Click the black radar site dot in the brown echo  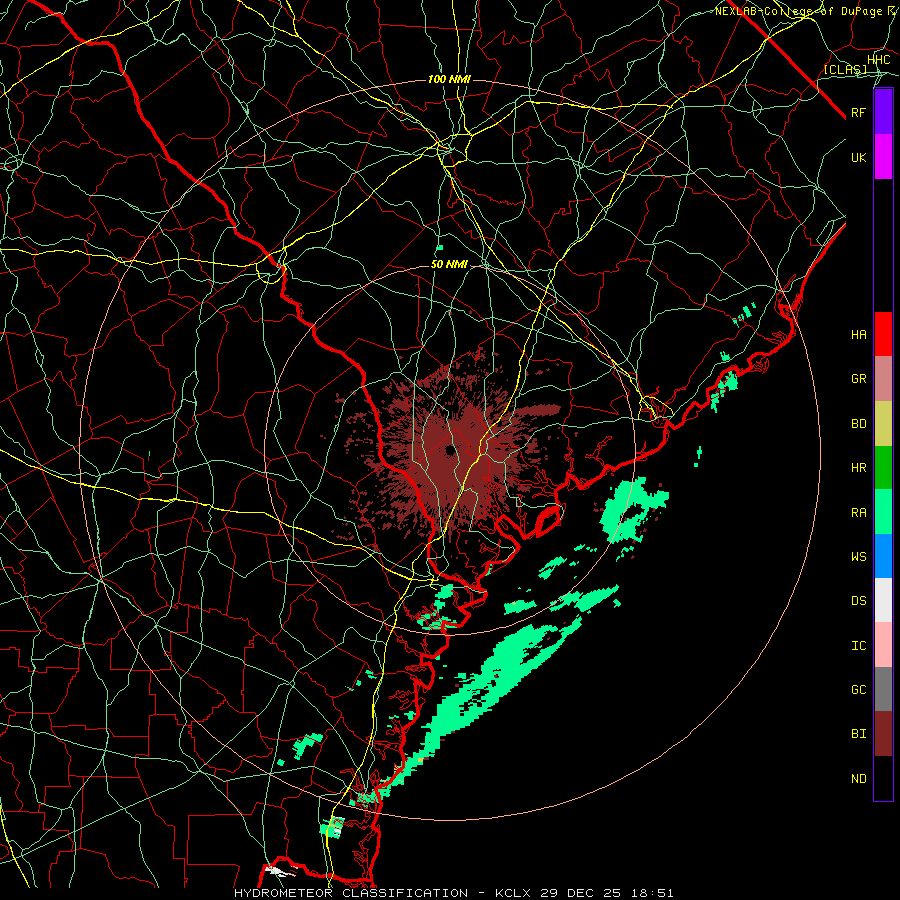[448, 450]
